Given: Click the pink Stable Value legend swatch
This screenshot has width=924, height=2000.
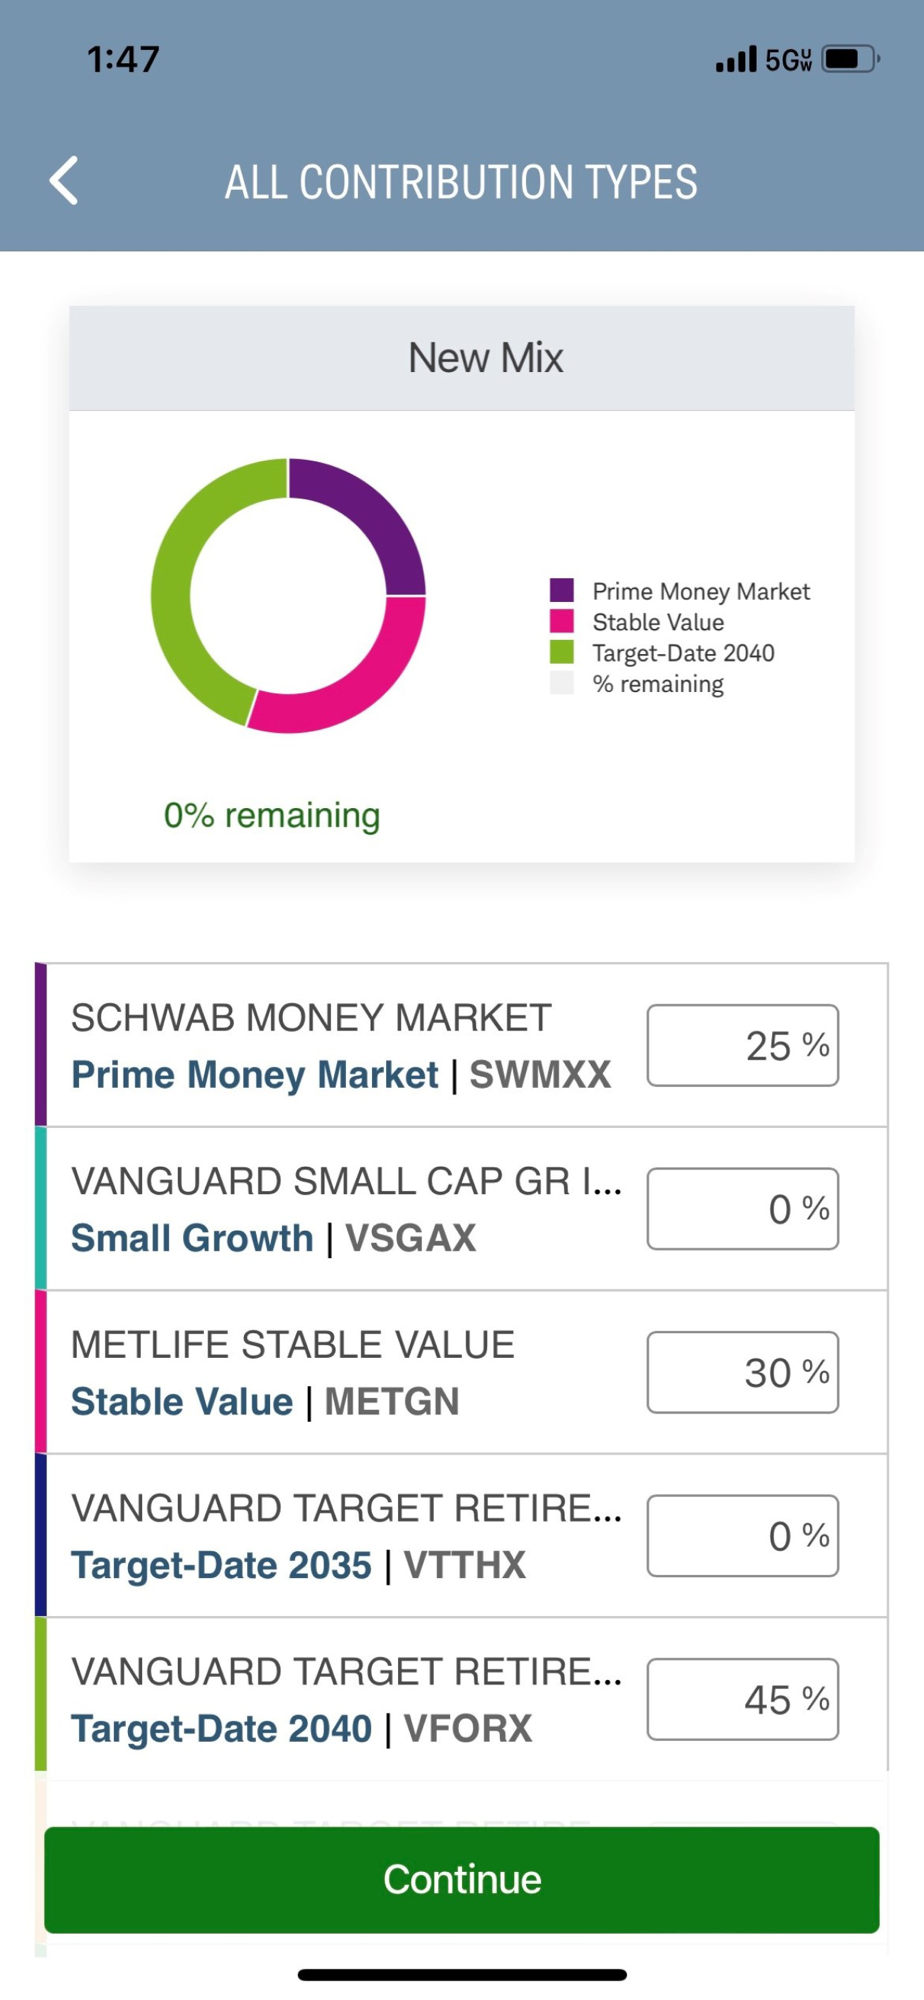Looking at the screenshot, I should pos(562,622).
